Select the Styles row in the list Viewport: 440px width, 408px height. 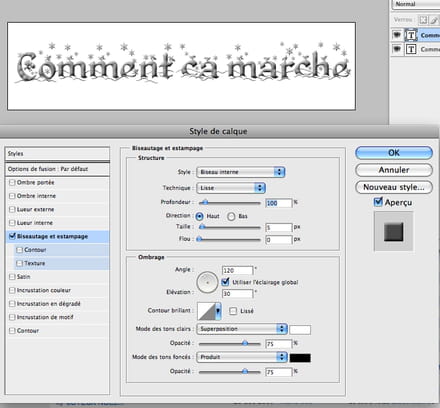coord(57,154)
